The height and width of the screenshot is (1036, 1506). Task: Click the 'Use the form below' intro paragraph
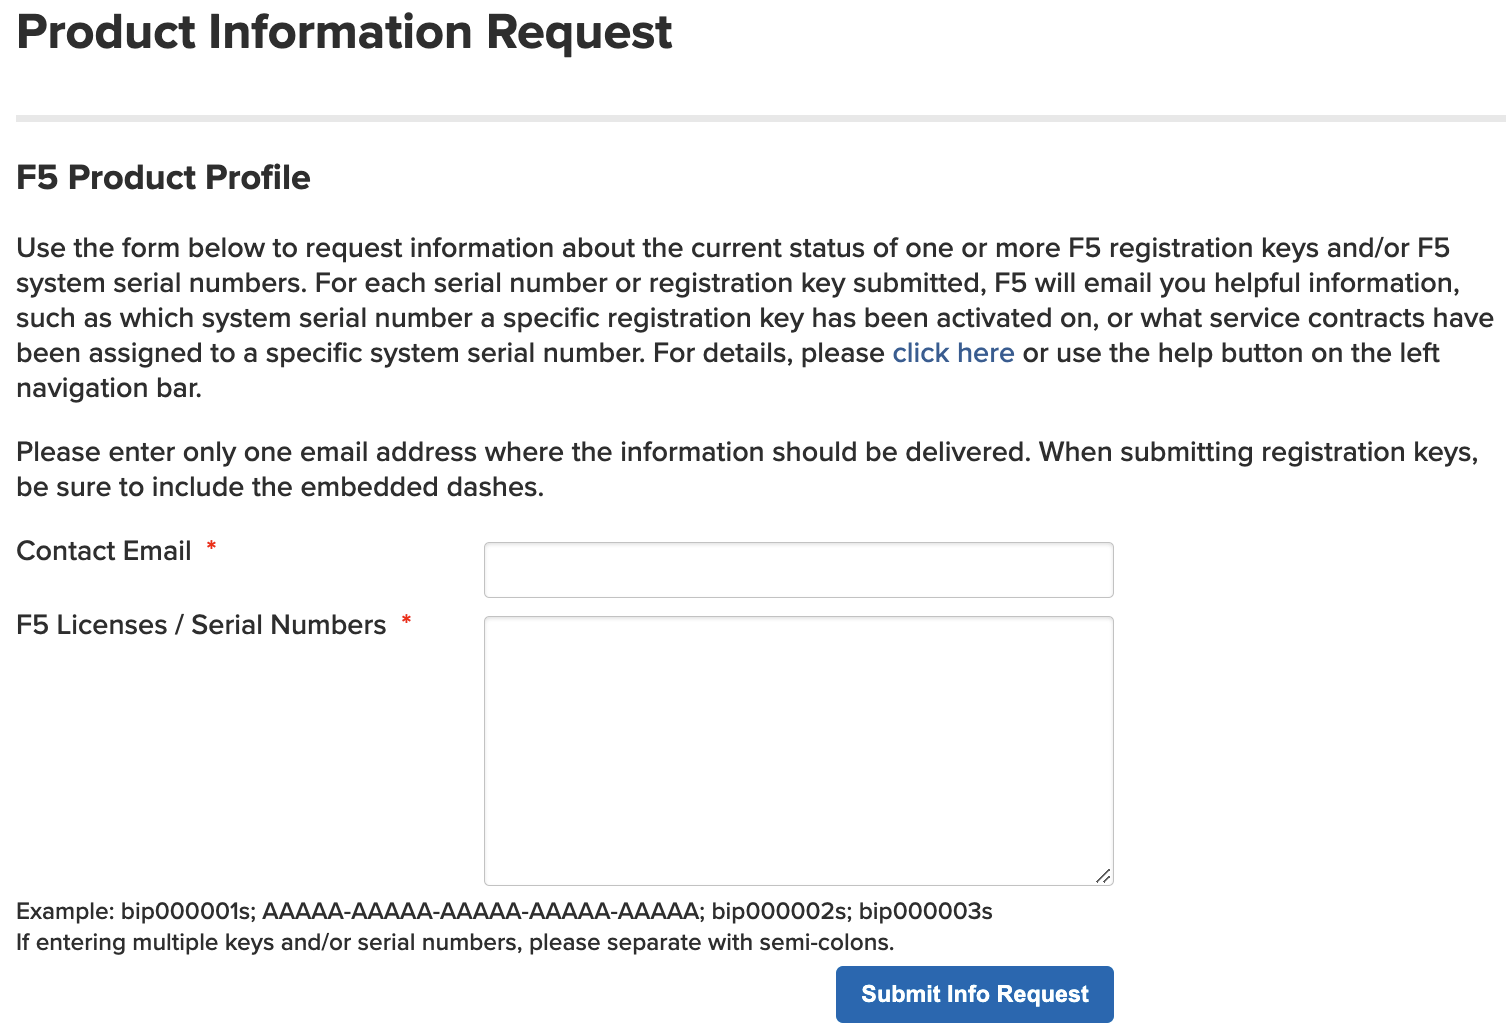pos(755,318)
